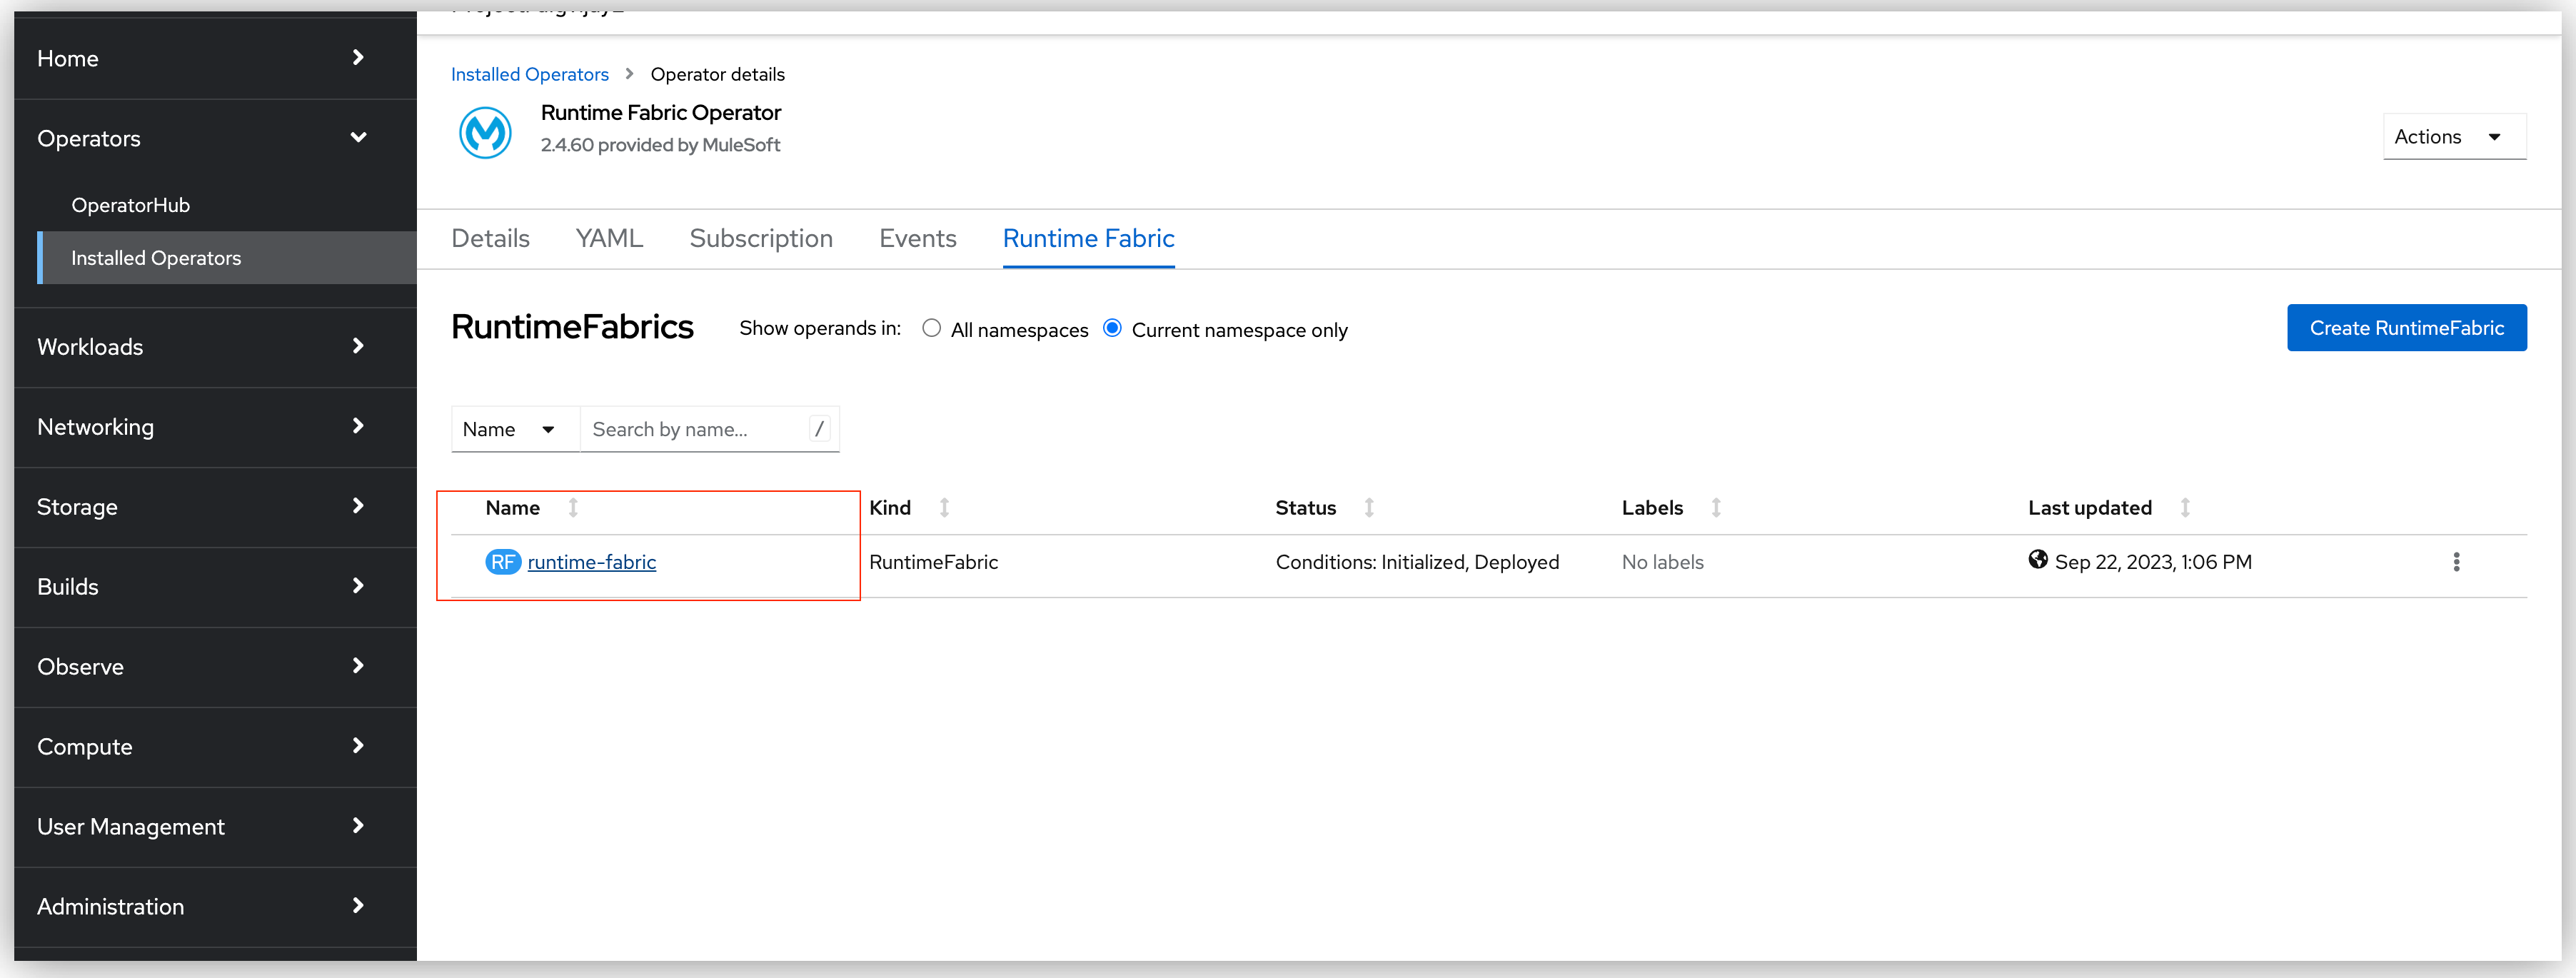This screenshot has height=978, width=2576.
Task: Switch to the YAML tab
Action: [609, 238]
